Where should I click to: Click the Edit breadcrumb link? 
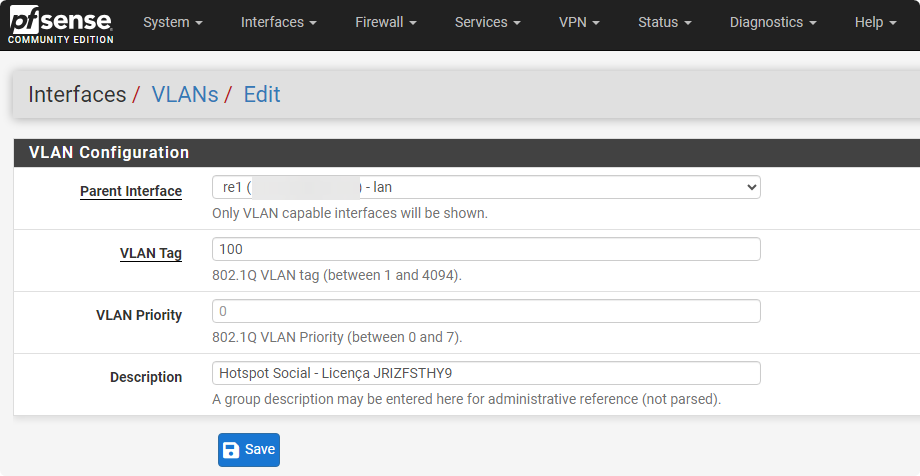[262, 95]
